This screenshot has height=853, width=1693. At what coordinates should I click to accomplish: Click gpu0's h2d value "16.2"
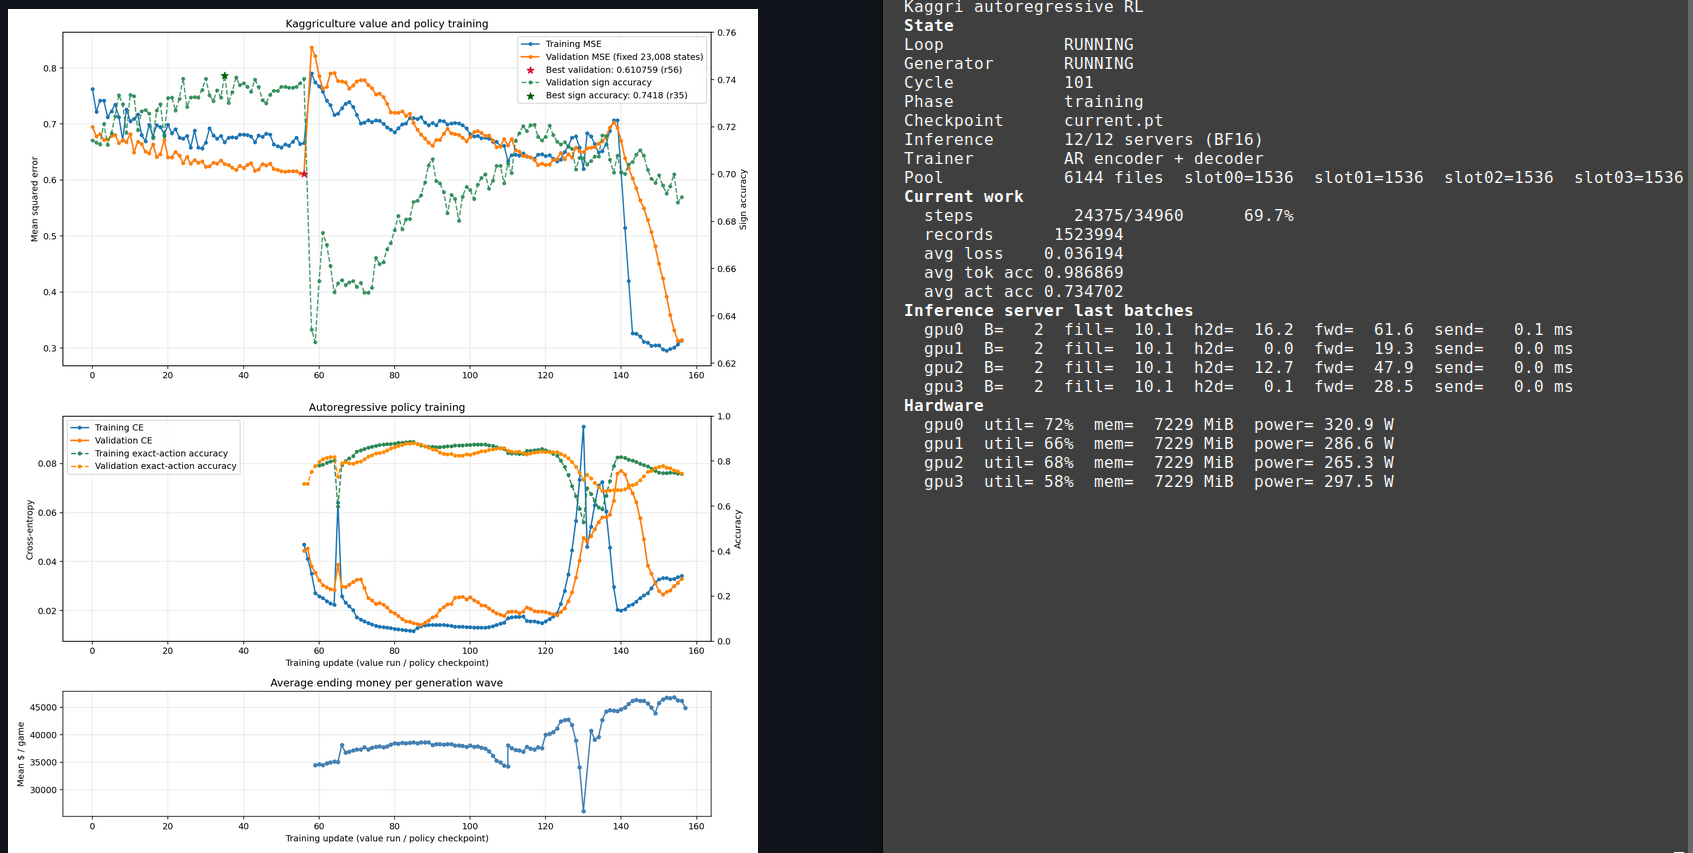pos(1273,330)
